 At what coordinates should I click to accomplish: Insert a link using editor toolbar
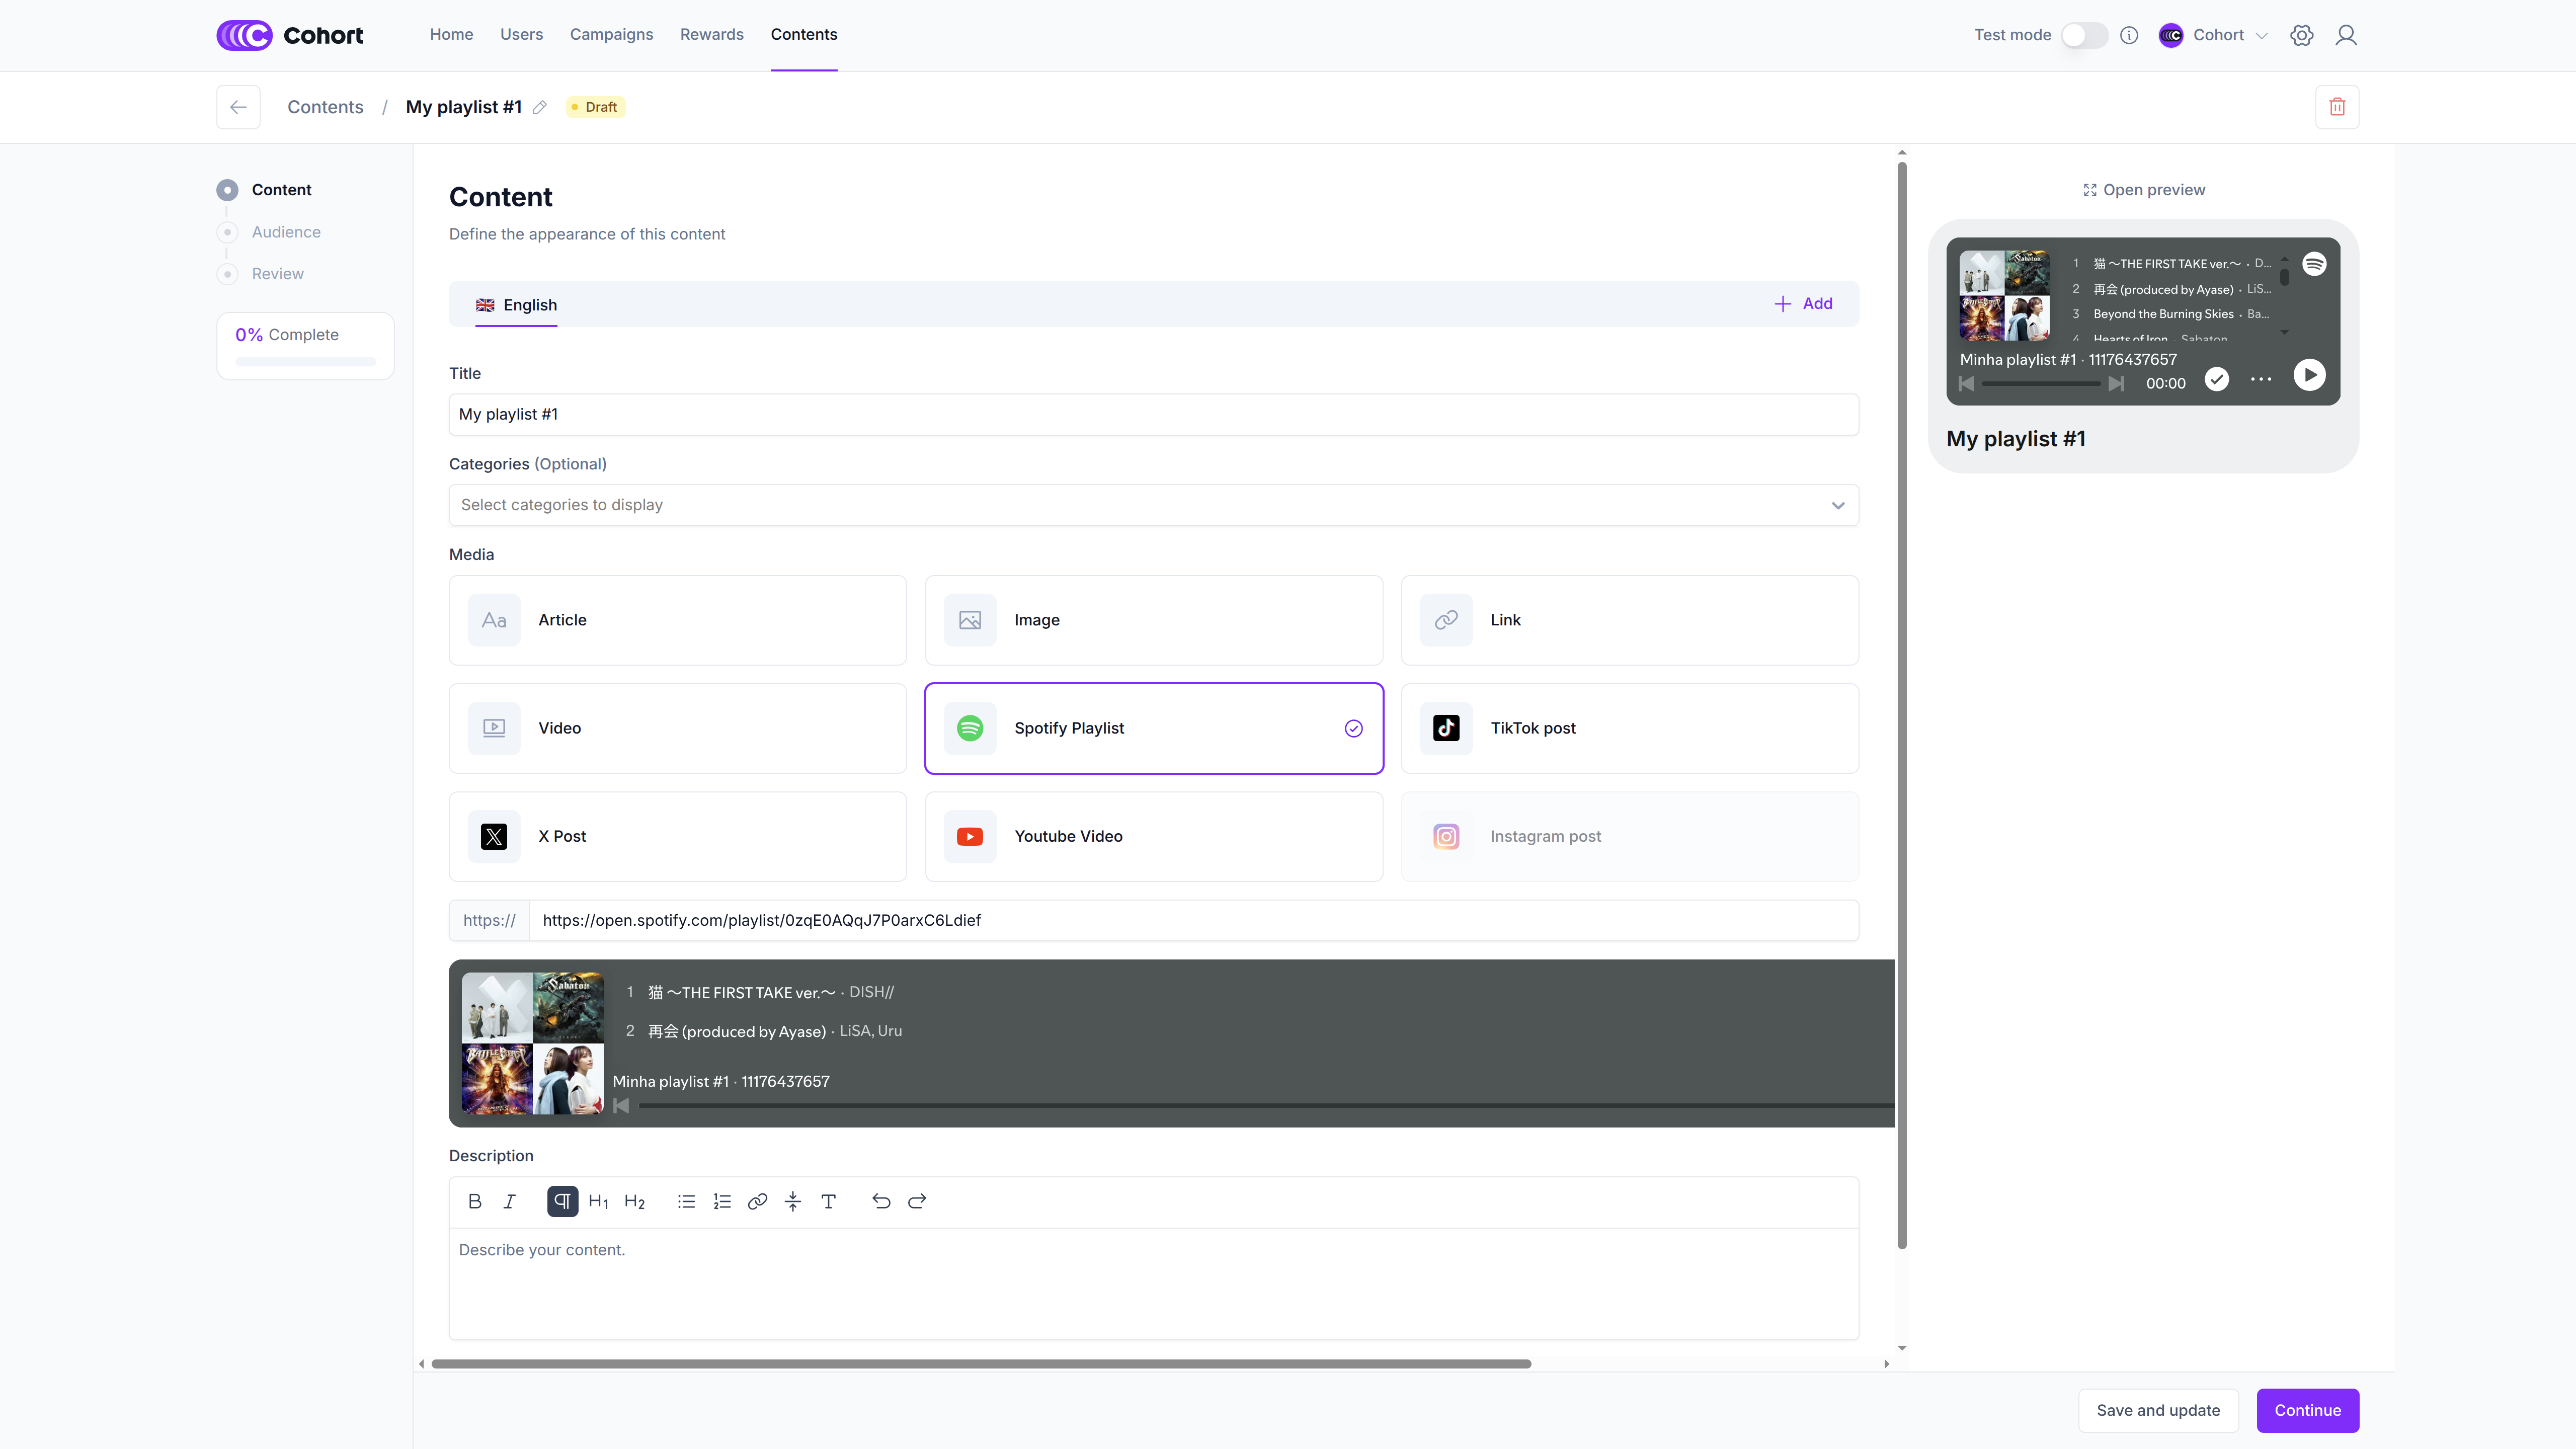[x=757, y=1201]
